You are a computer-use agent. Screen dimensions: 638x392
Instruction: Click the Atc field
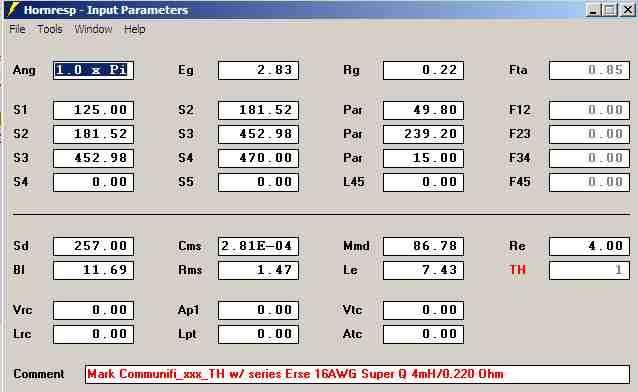[423, 334]
